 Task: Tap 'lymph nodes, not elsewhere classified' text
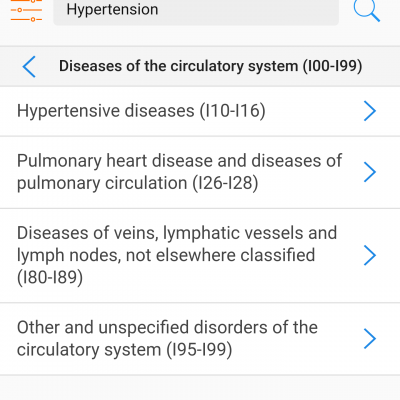point(166,255)
